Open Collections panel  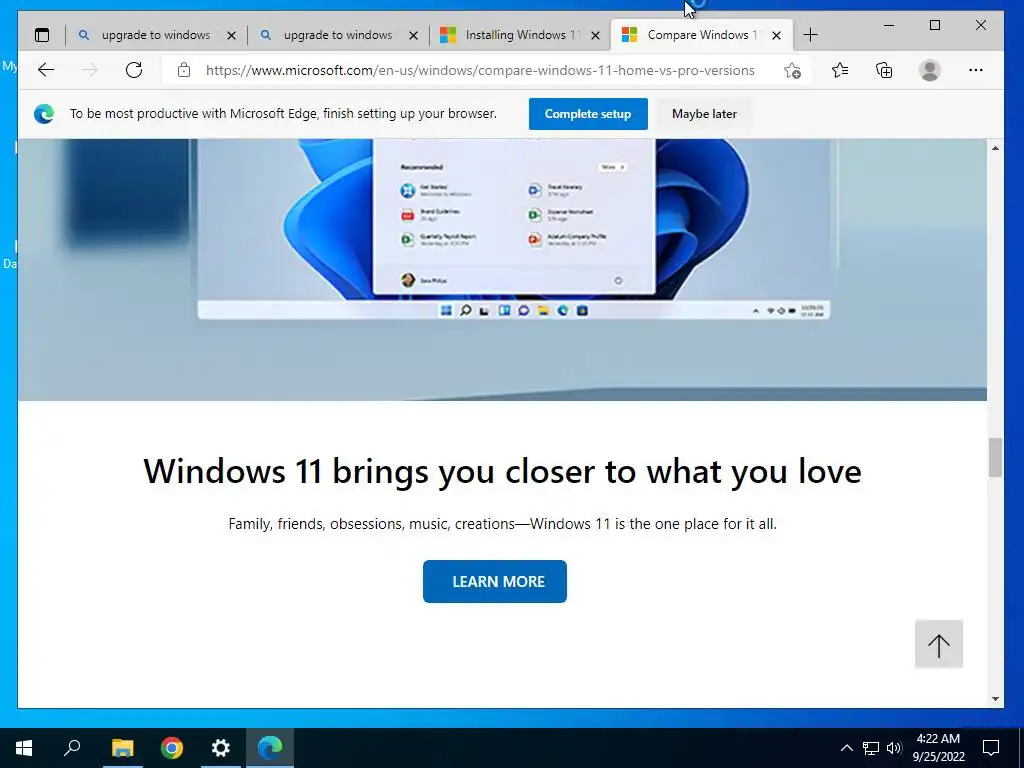884,70
